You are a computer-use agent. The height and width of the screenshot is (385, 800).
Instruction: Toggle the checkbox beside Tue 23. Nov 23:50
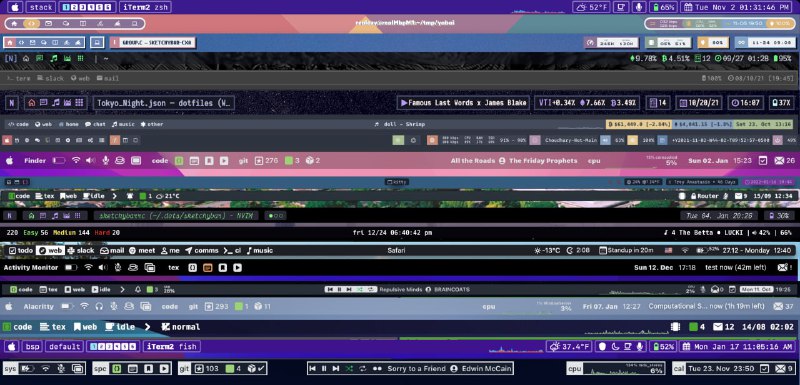pos(764,368)
